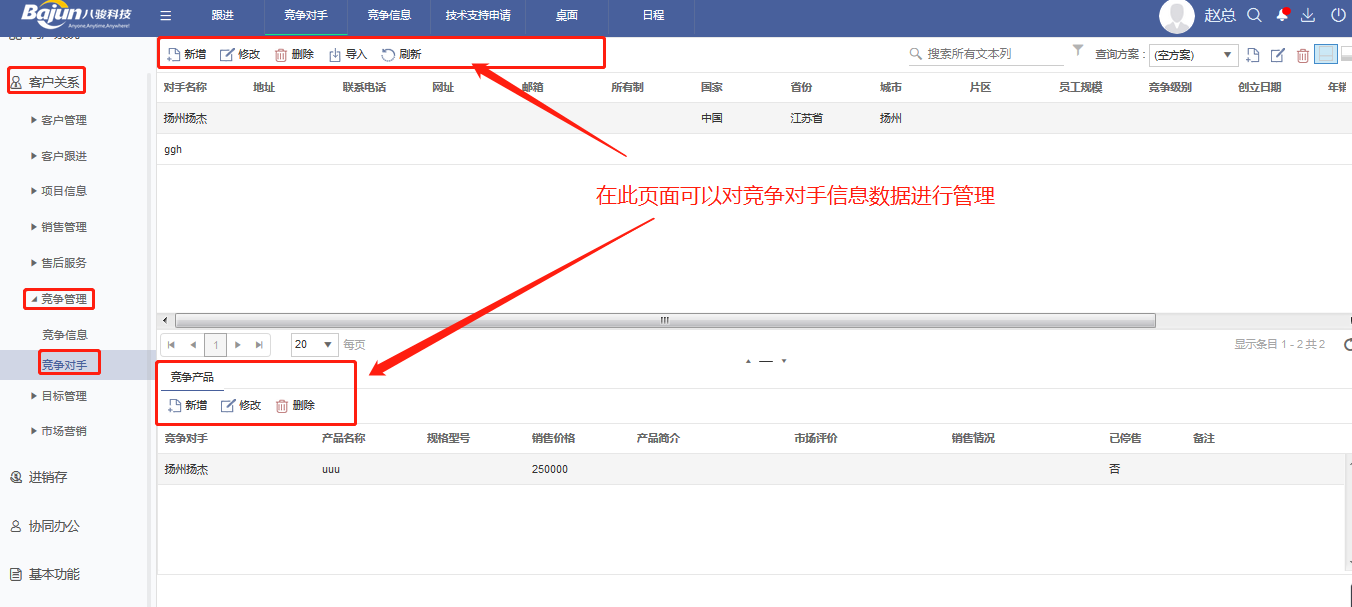This screenshot has height=607, width=1352.
Task: Toggle the alternate layout icon at far top right
Action: tap(1348, 55)
